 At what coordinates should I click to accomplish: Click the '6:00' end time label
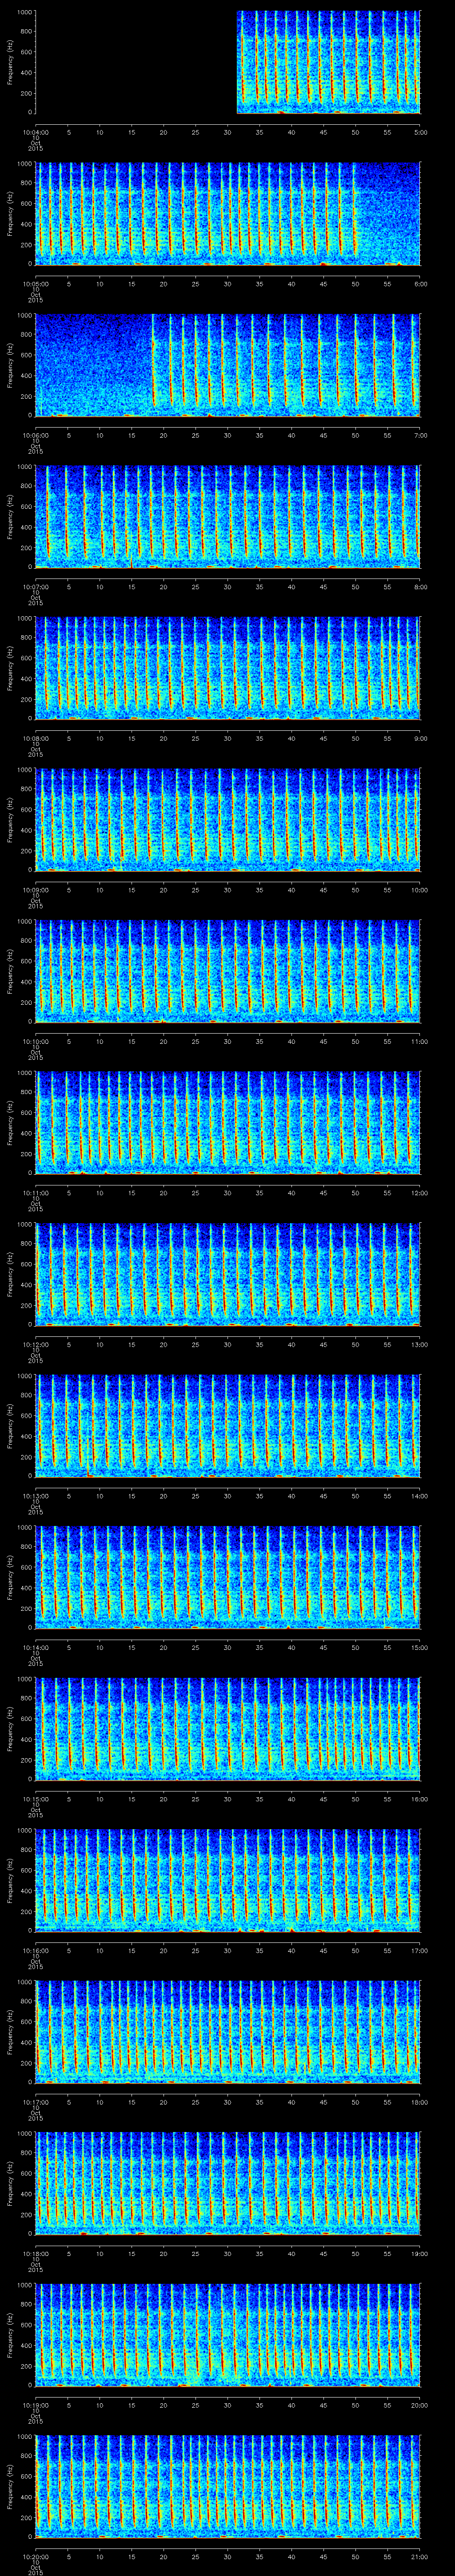pyautogui.click(x=421, y=284)
